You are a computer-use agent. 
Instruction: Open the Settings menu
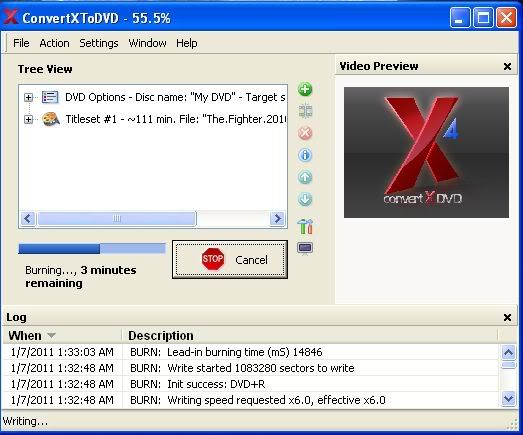click(99, 43)
